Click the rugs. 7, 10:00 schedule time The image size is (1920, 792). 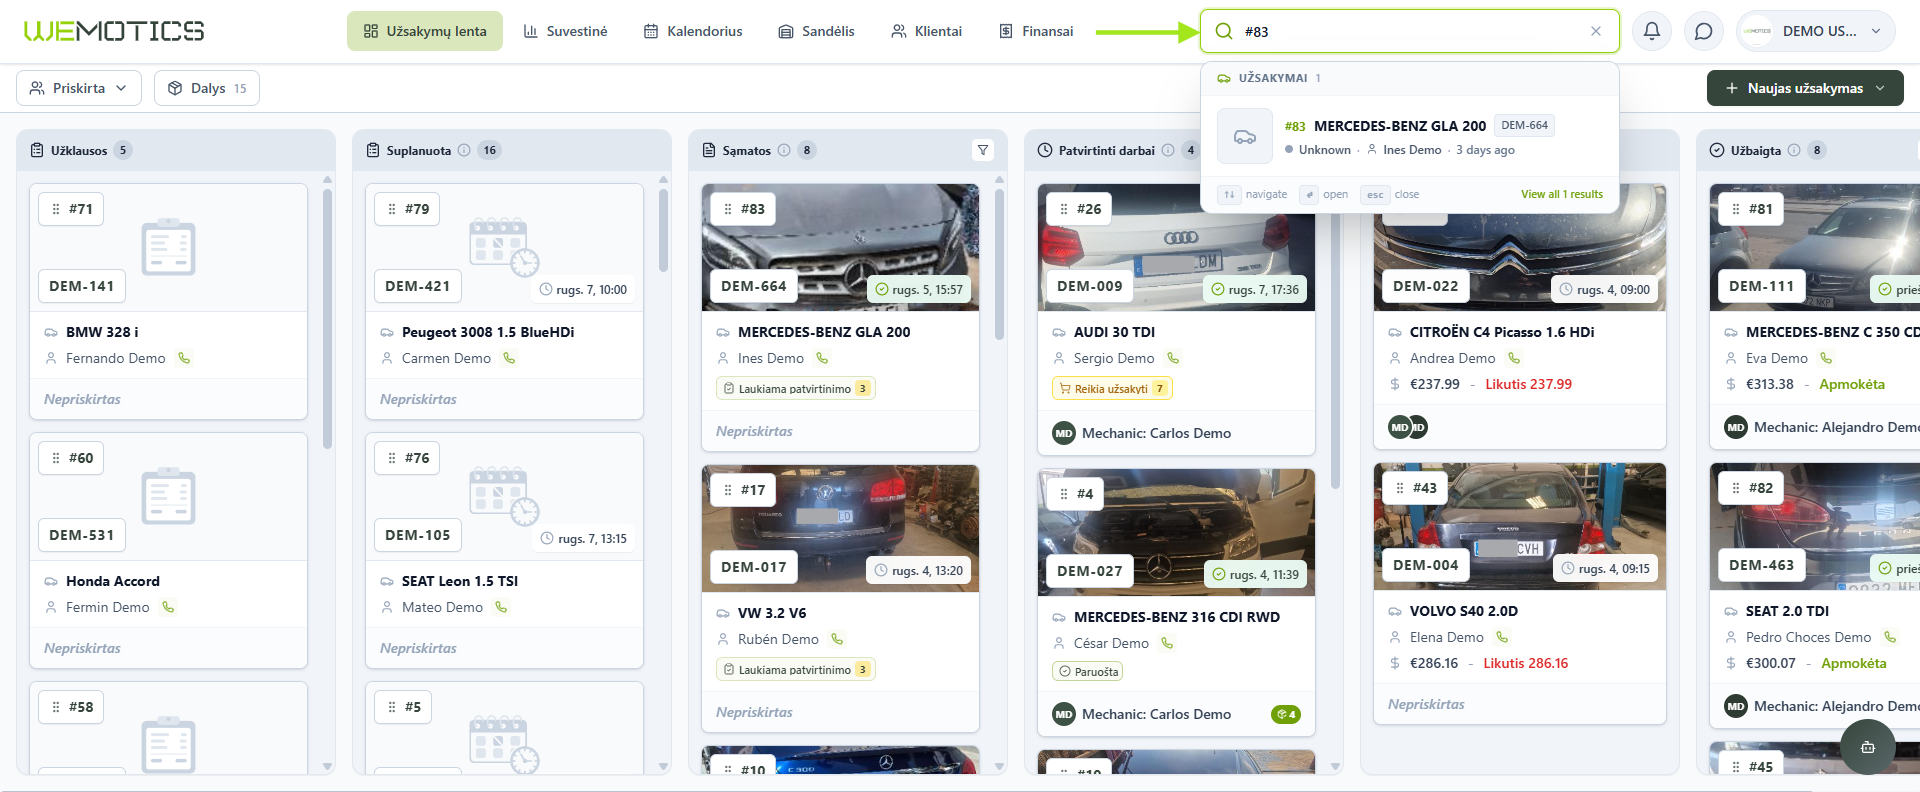[x=583, y=290]
